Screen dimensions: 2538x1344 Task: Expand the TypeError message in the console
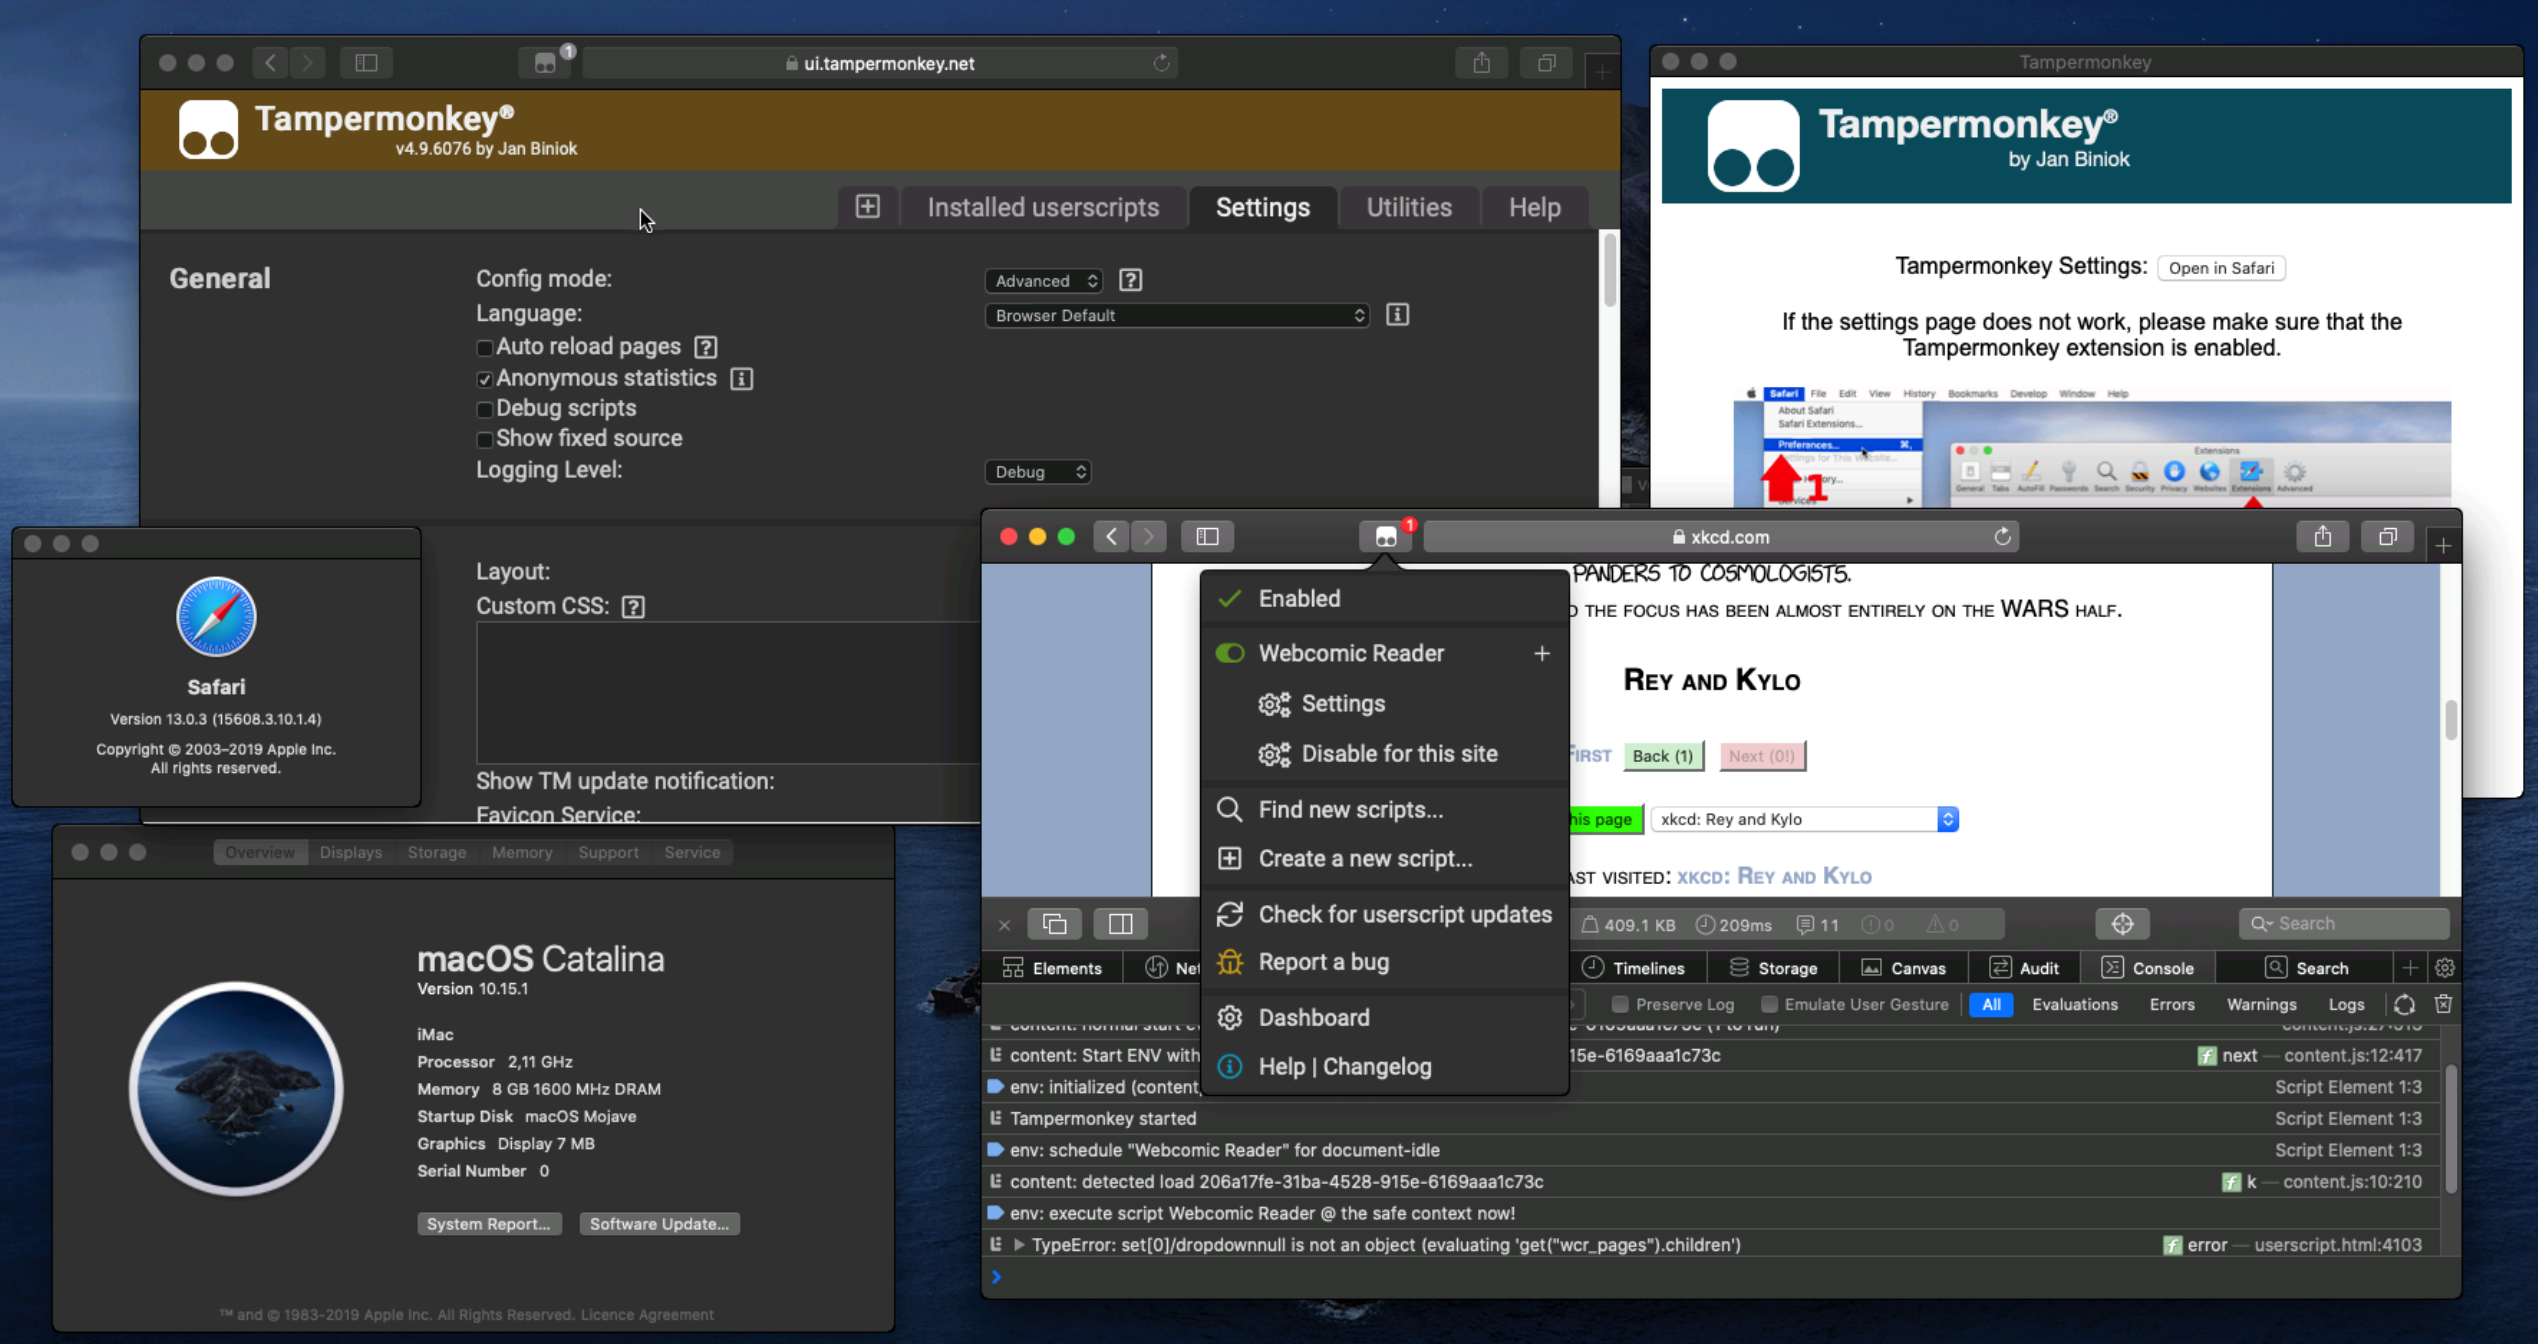click(x=1018, y=1245)
